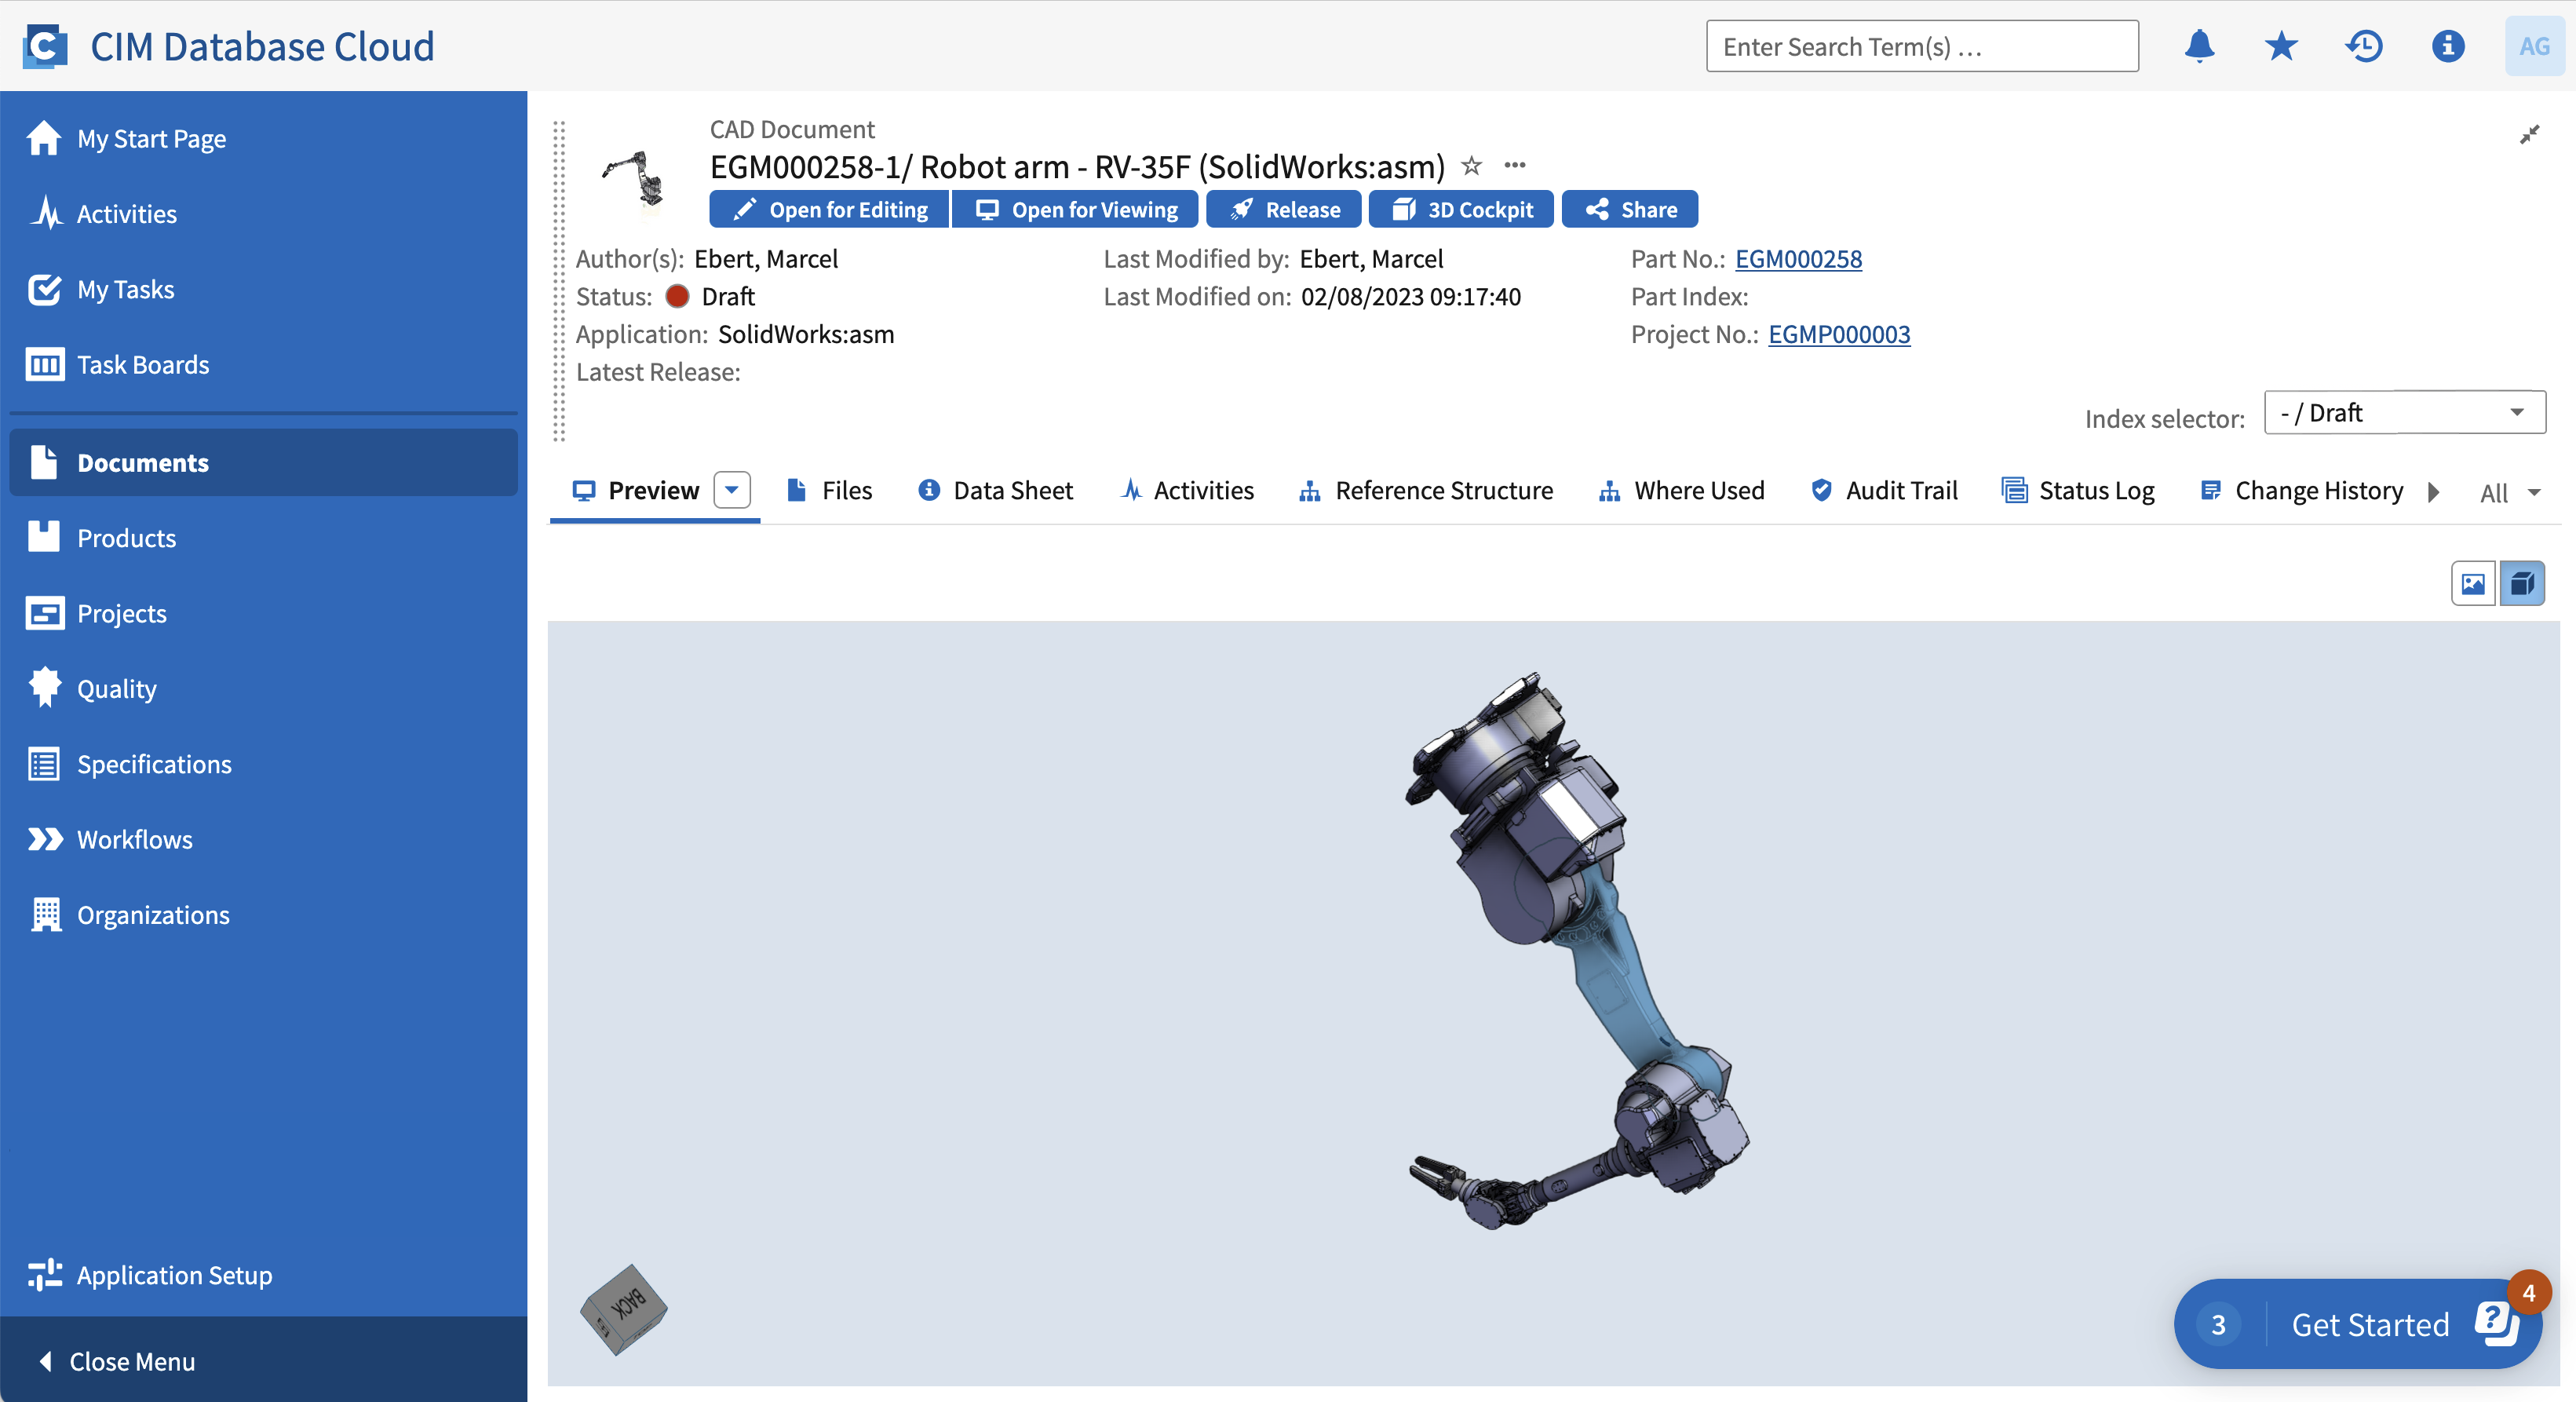Mark document as favorite with star outline

[1471, 165]
